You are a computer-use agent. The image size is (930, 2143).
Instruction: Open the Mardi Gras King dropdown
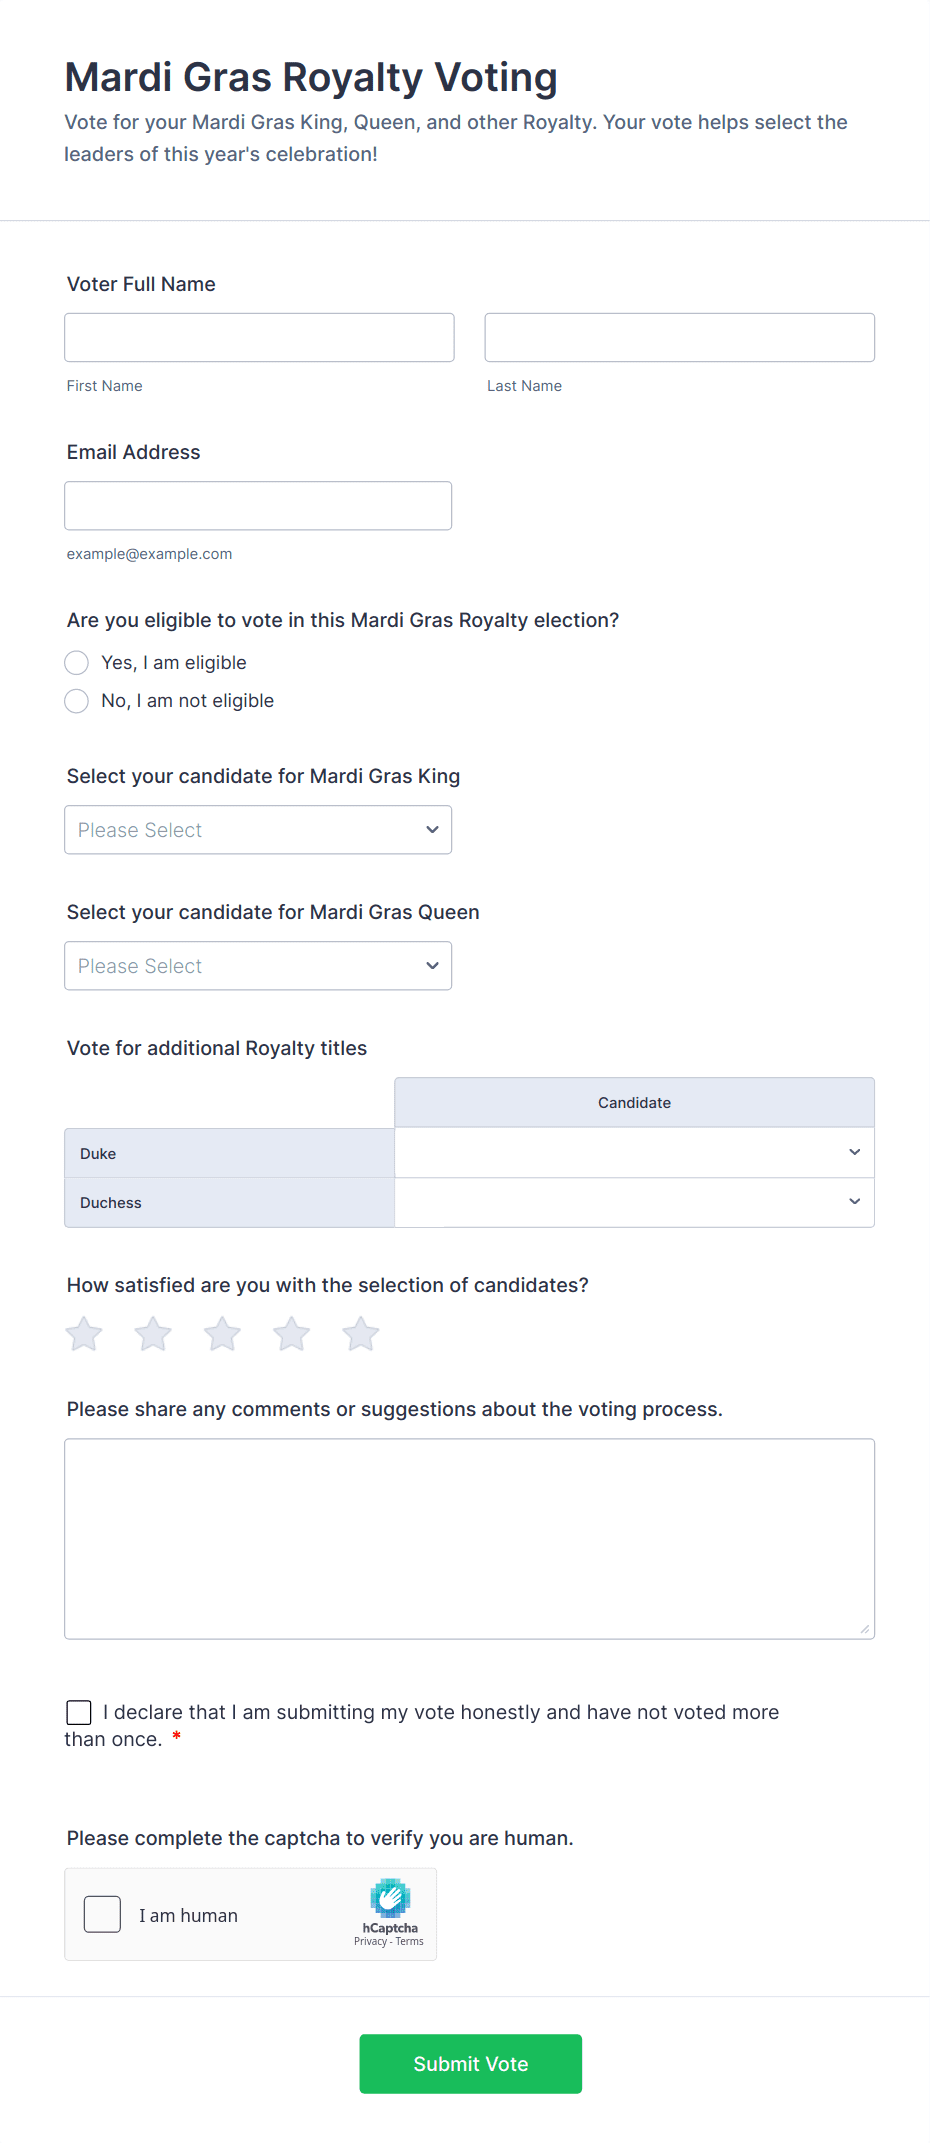click(x=258, y=830)
